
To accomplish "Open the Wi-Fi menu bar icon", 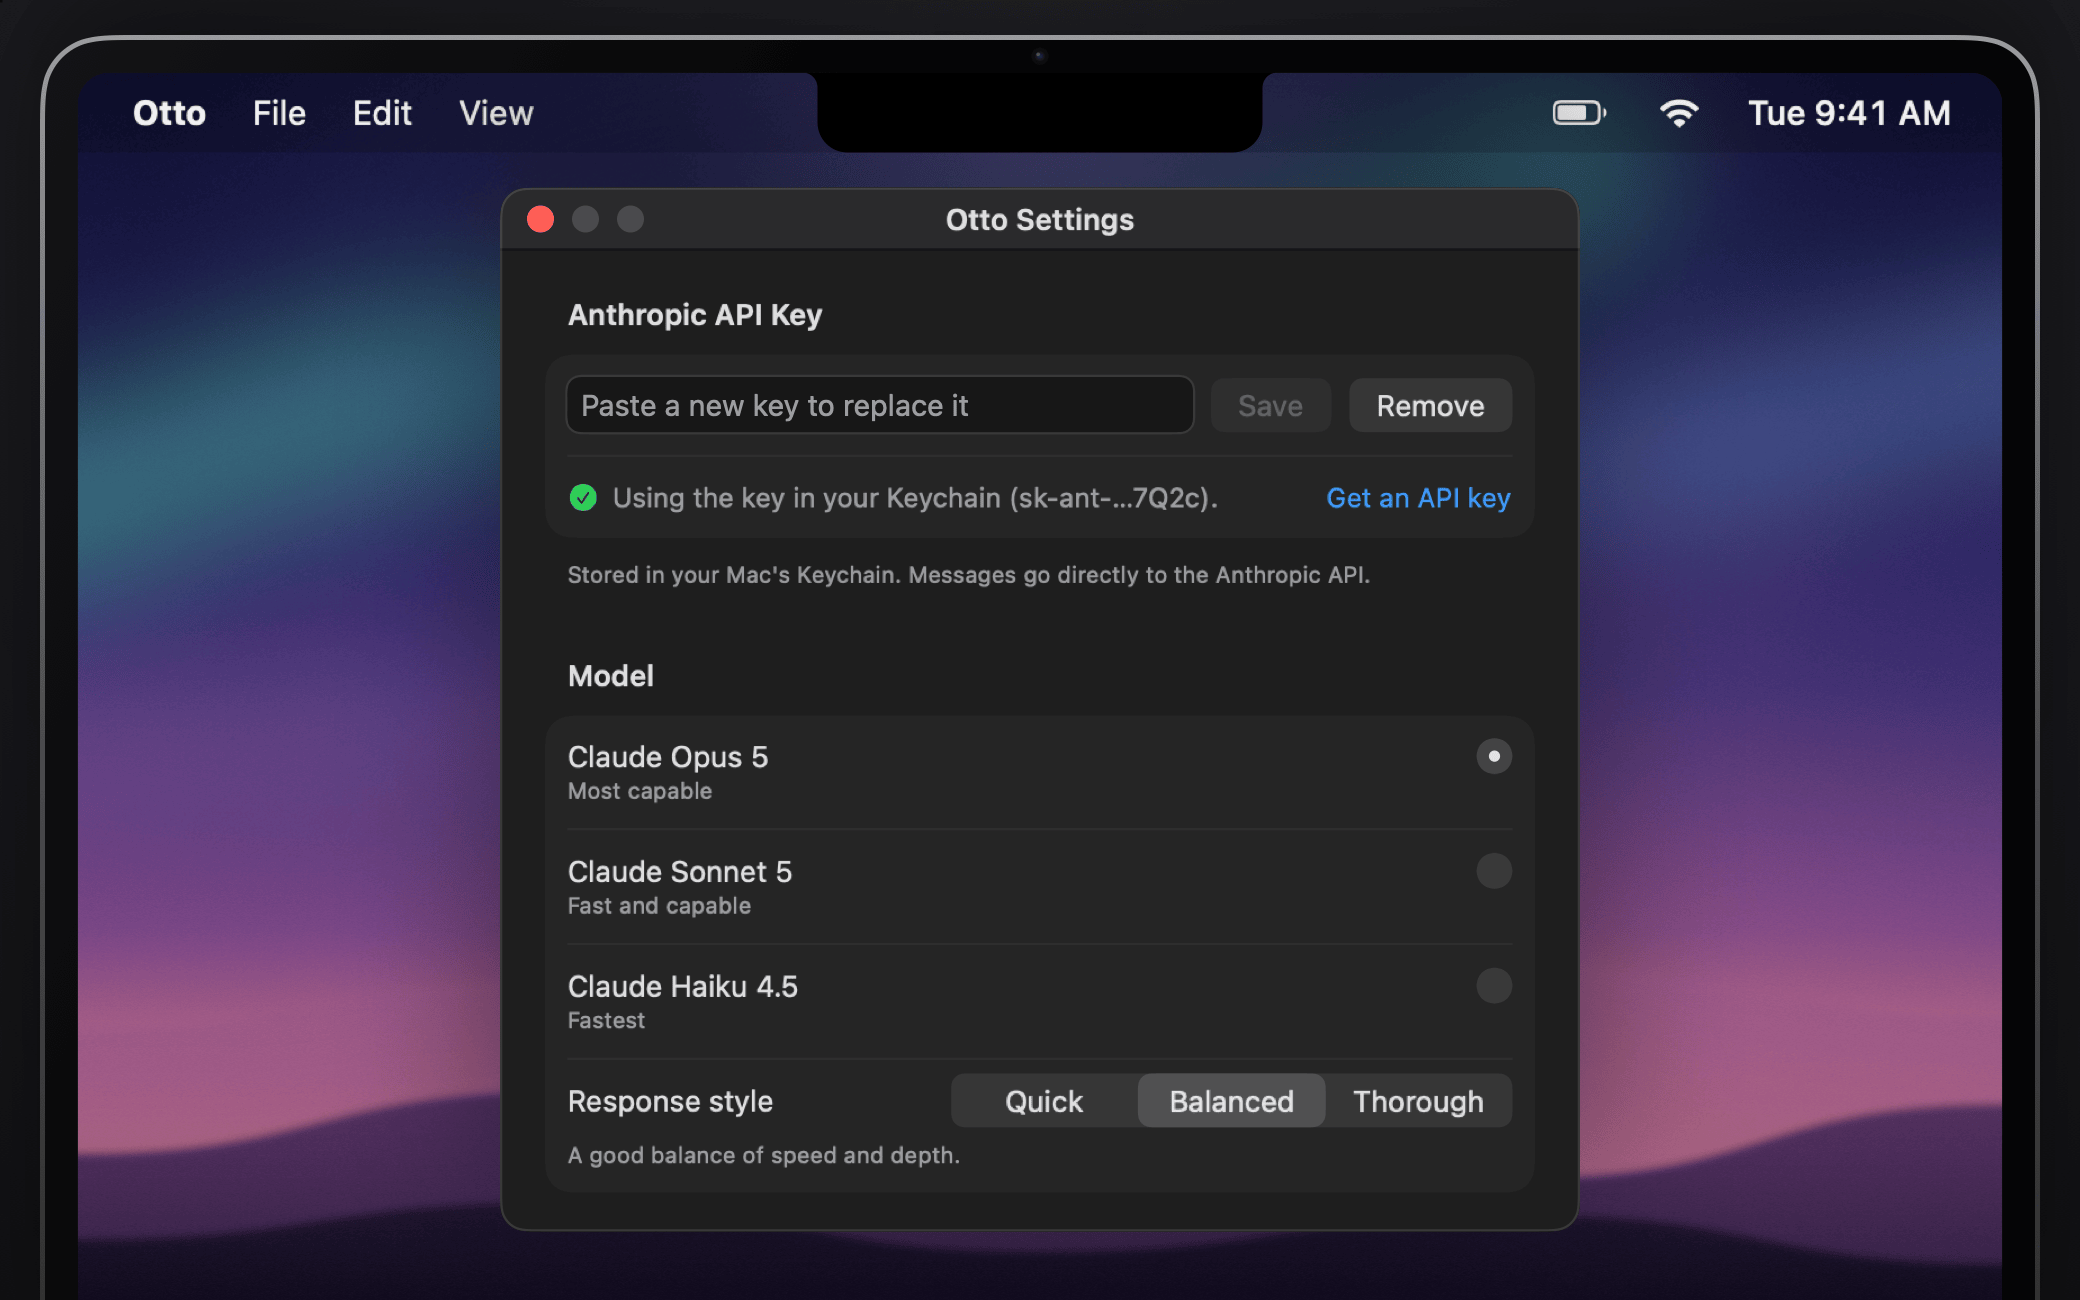I will pos(1679,113).
